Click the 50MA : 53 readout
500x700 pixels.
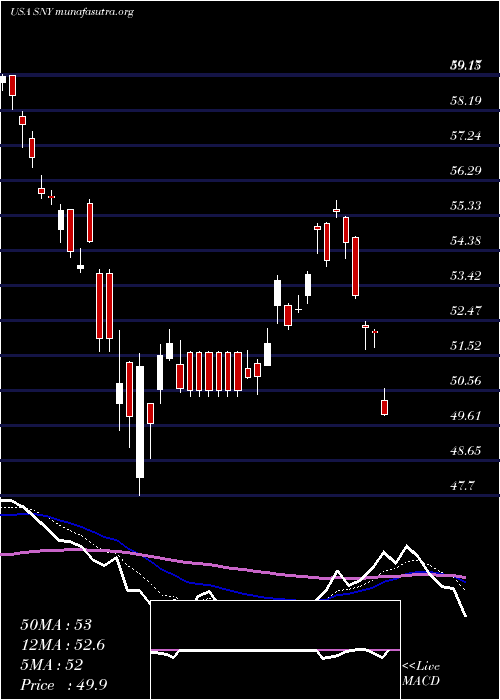tap(56, 625)
